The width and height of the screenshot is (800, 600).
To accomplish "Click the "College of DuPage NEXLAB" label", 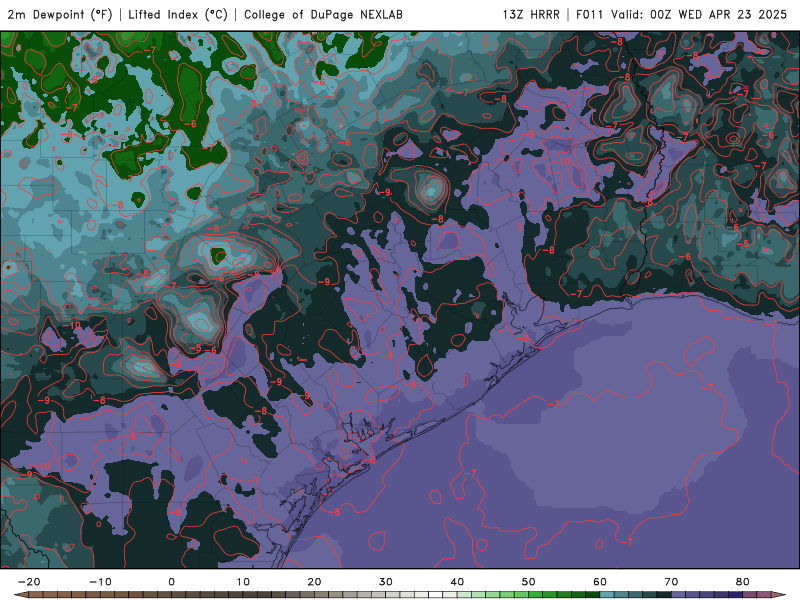I will pyautogui.click(x=323, y=14).
